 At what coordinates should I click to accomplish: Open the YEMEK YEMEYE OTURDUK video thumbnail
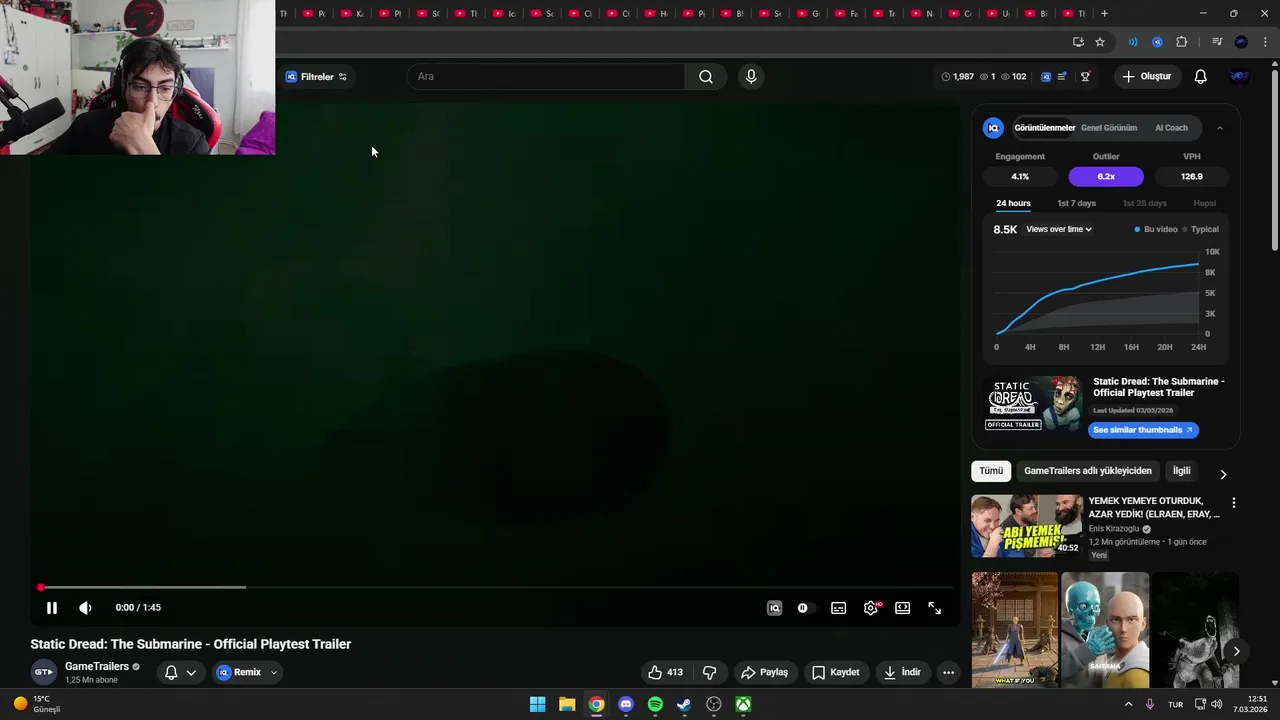click(x=1027, y=526)
